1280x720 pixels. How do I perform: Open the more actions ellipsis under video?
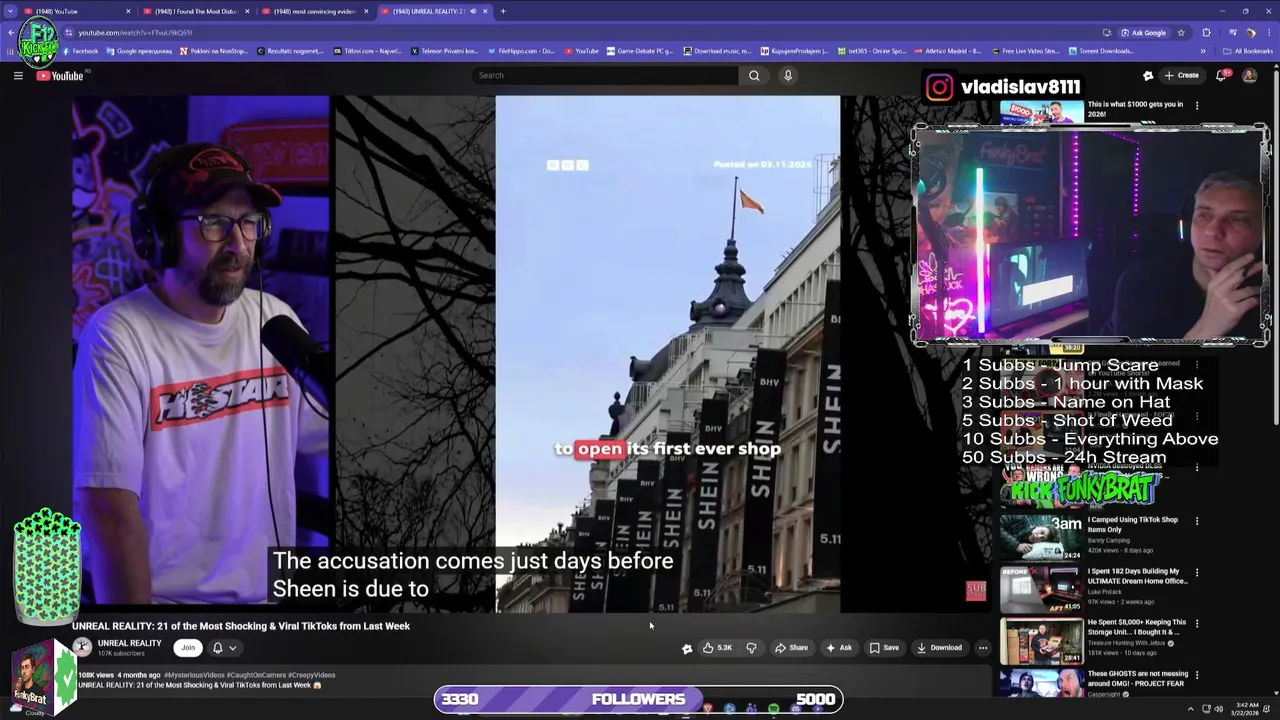tap(983, 648)
